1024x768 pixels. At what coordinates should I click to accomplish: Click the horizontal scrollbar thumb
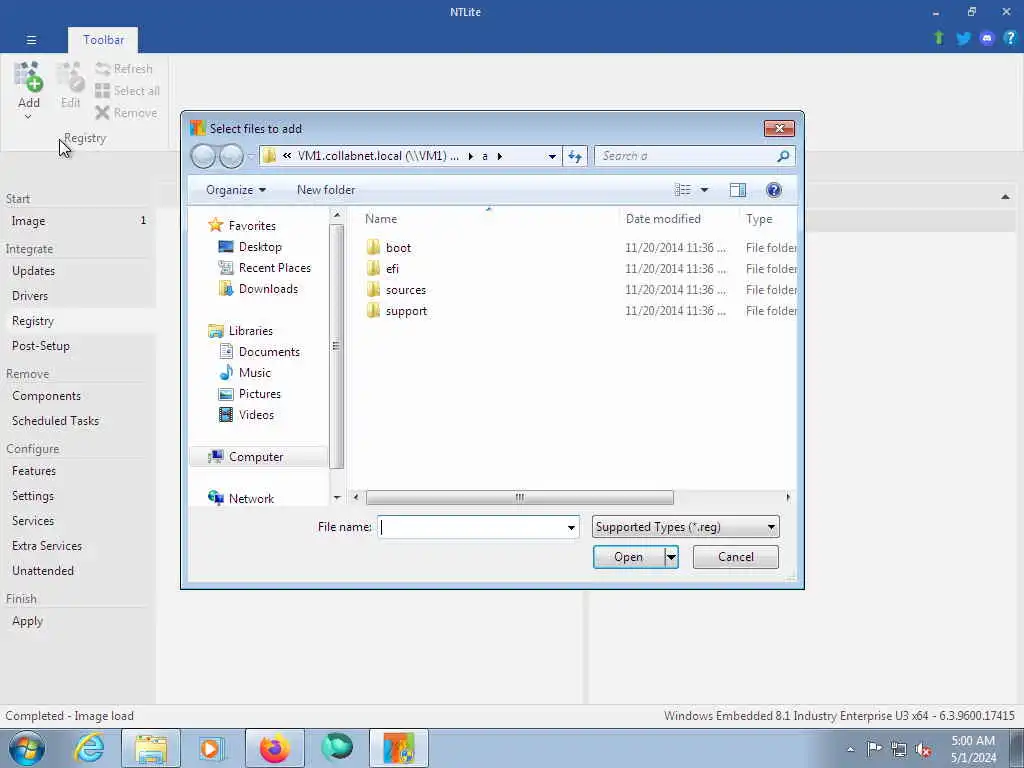point(519,498)
